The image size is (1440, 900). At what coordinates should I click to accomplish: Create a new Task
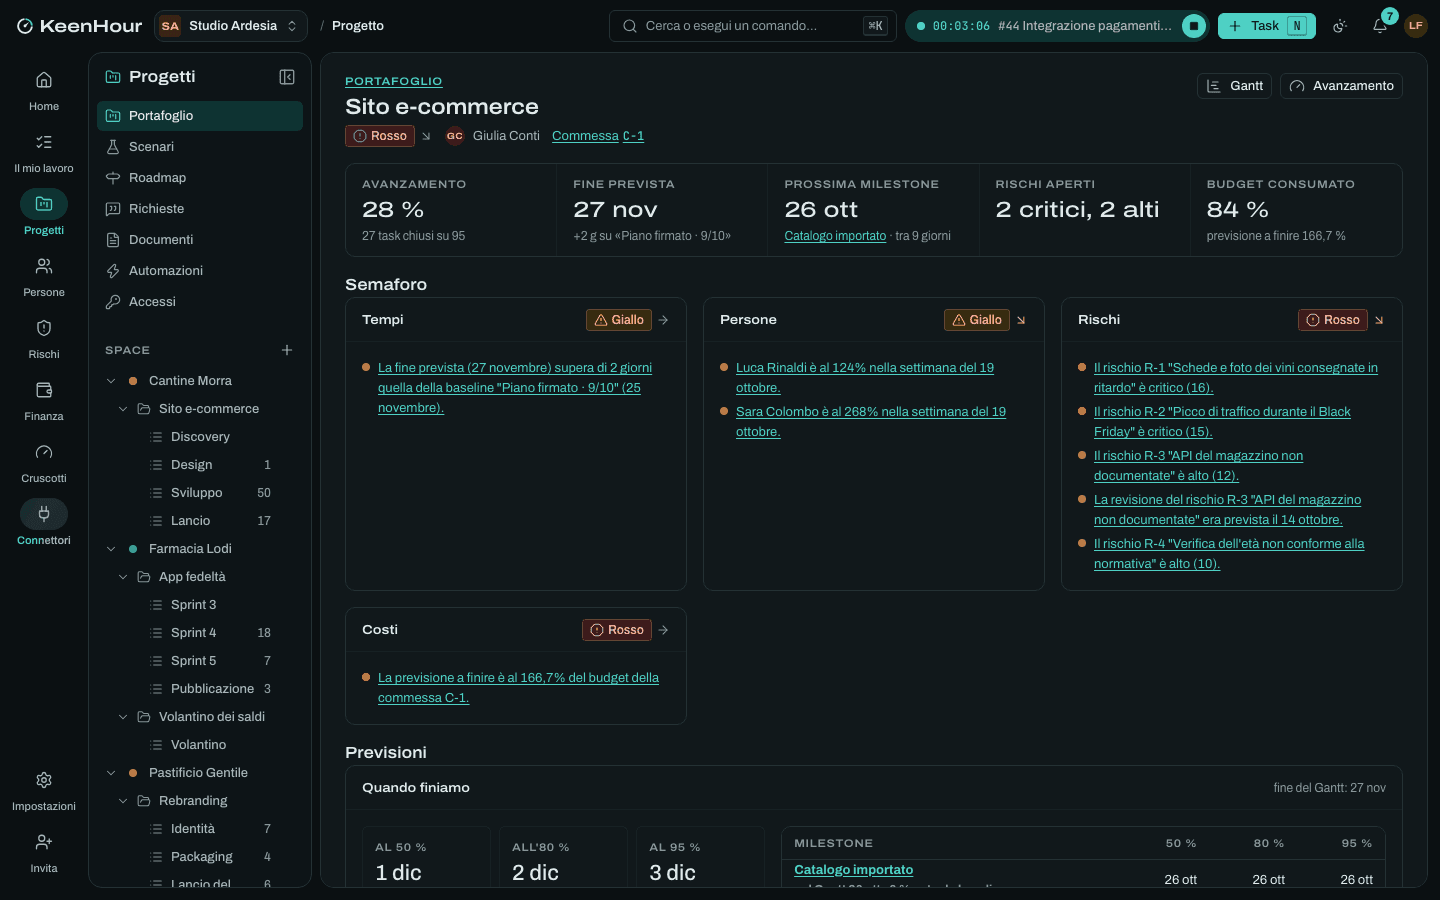[1266, 26]
